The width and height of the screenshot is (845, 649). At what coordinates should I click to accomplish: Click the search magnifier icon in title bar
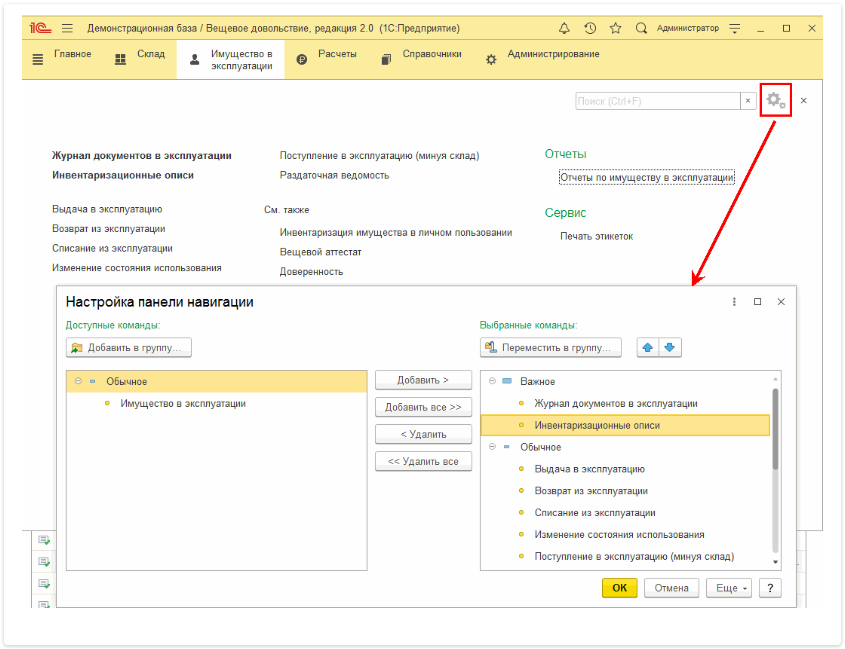click(x=641, y=28)
